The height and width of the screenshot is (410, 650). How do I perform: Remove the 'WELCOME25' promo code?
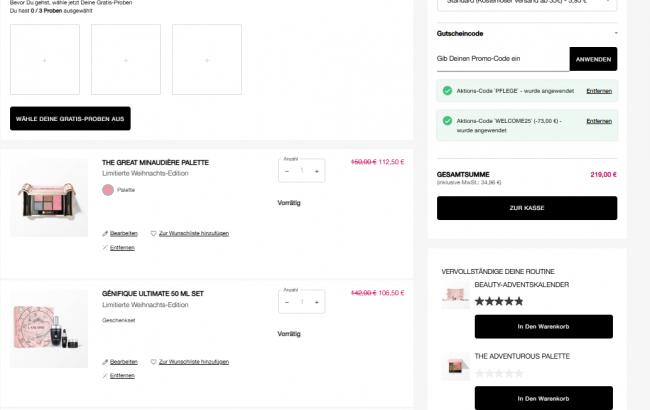(x=599, y=121)
